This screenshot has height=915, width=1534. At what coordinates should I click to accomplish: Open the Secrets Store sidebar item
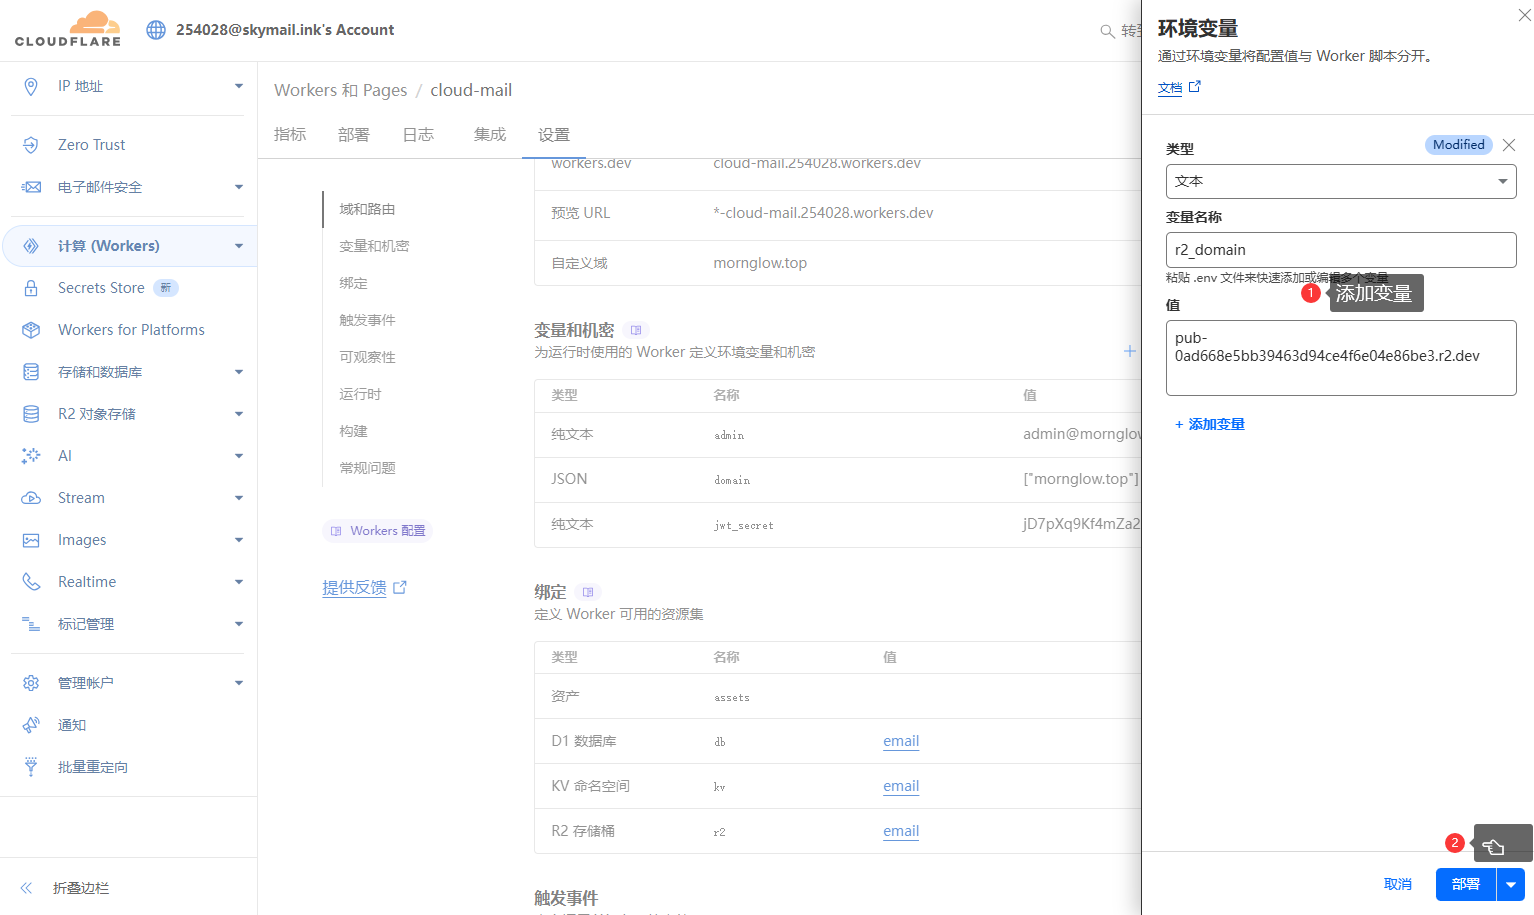[101, 288]
